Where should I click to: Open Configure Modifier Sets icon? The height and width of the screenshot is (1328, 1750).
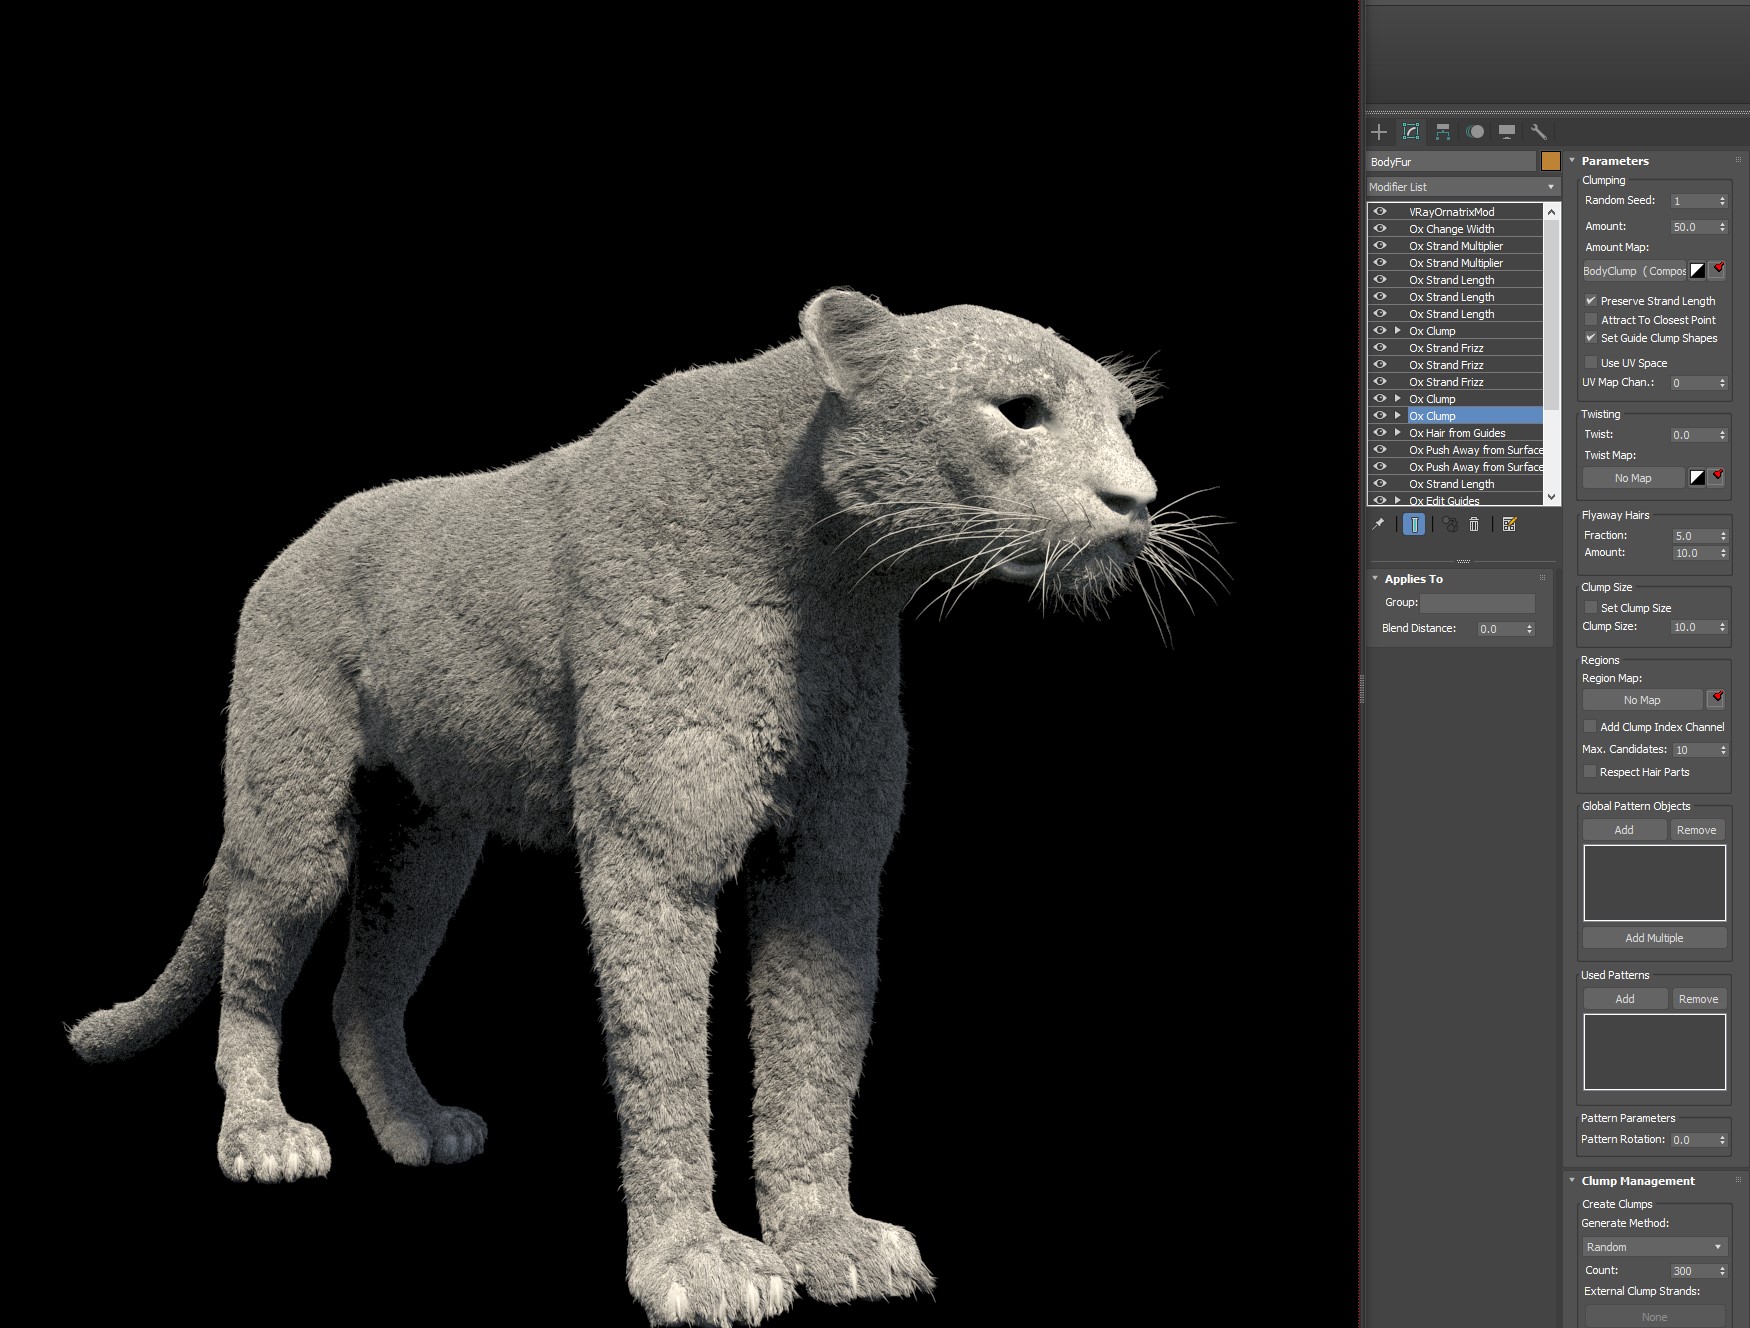point(1510,524)
